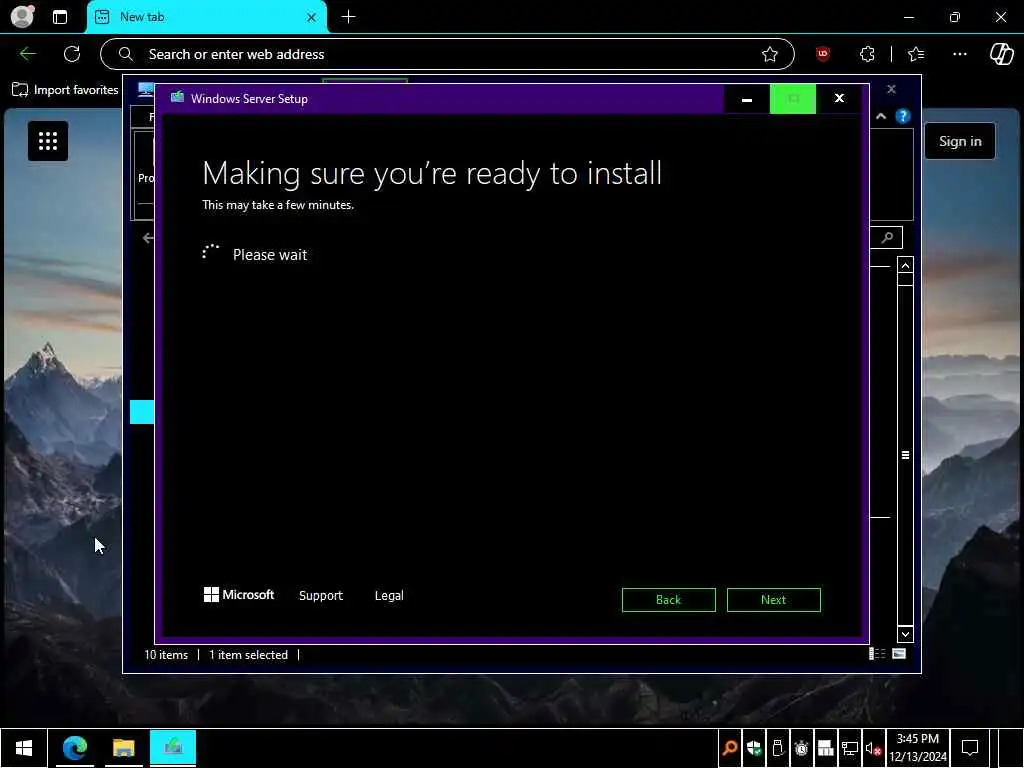Minimize the Windows Server Setup window

[x=746, y=99]
